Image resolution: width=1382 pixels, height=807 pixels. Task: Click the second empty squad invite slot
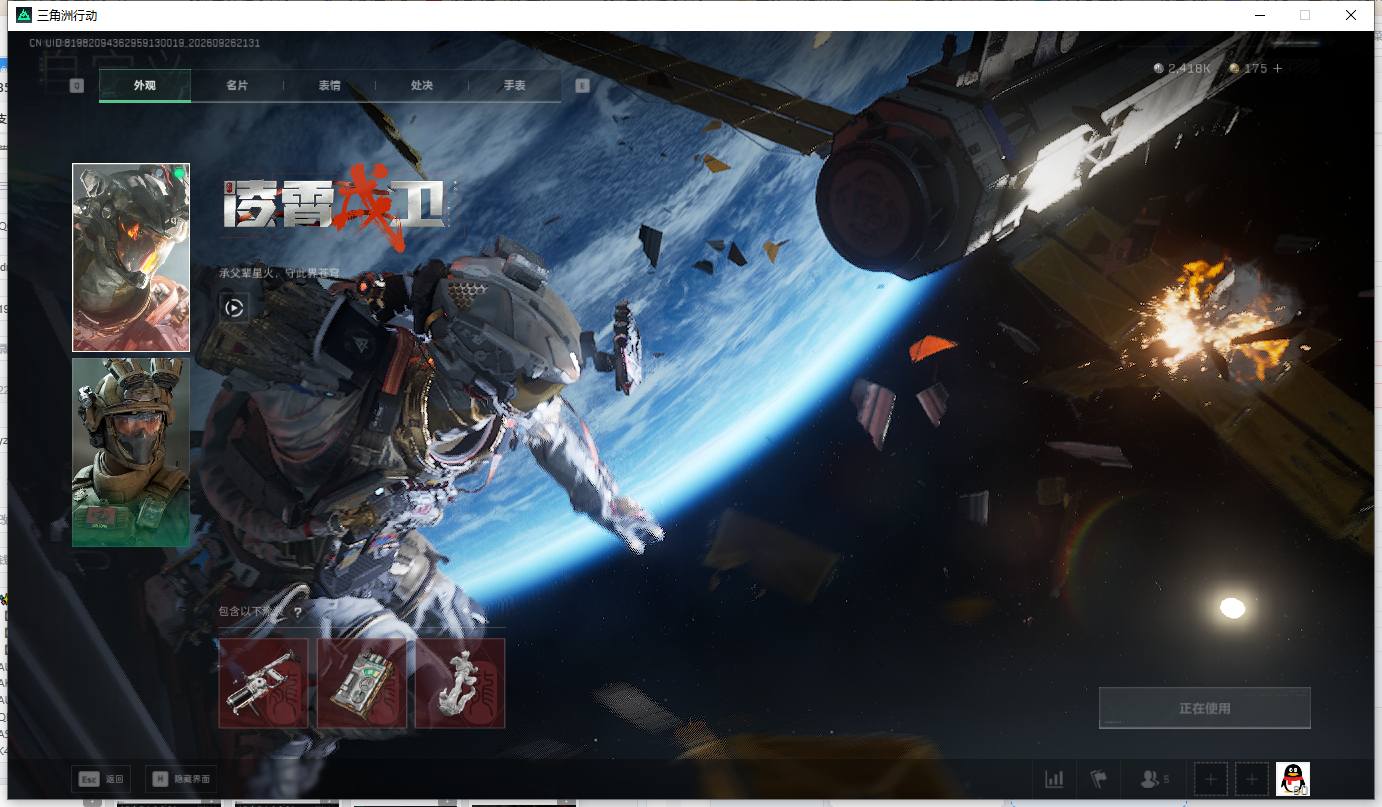coord(1251,779)
